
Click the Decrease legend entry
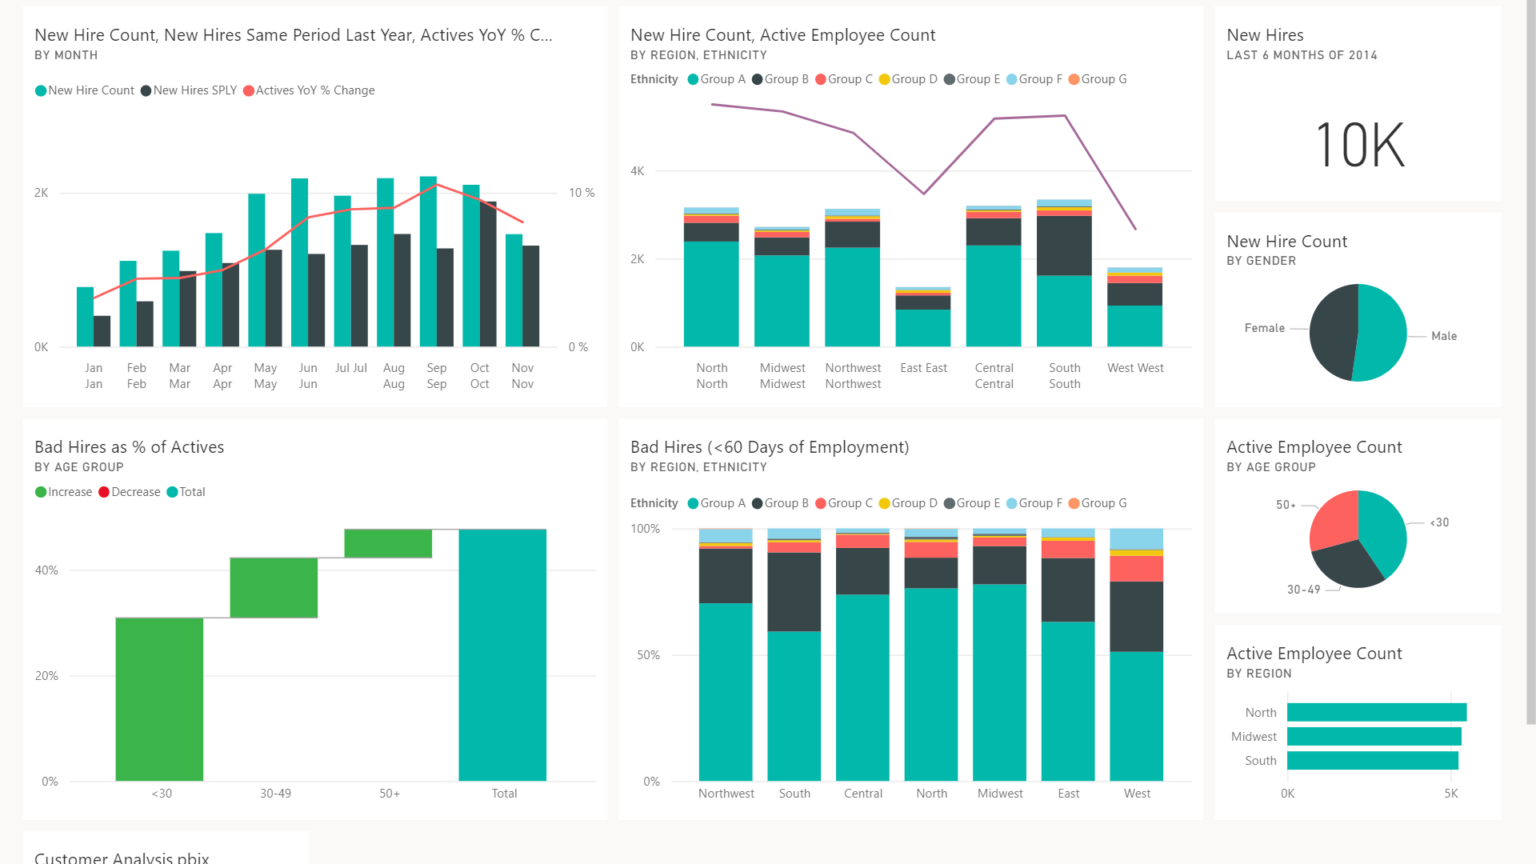[x=129, y=492]
